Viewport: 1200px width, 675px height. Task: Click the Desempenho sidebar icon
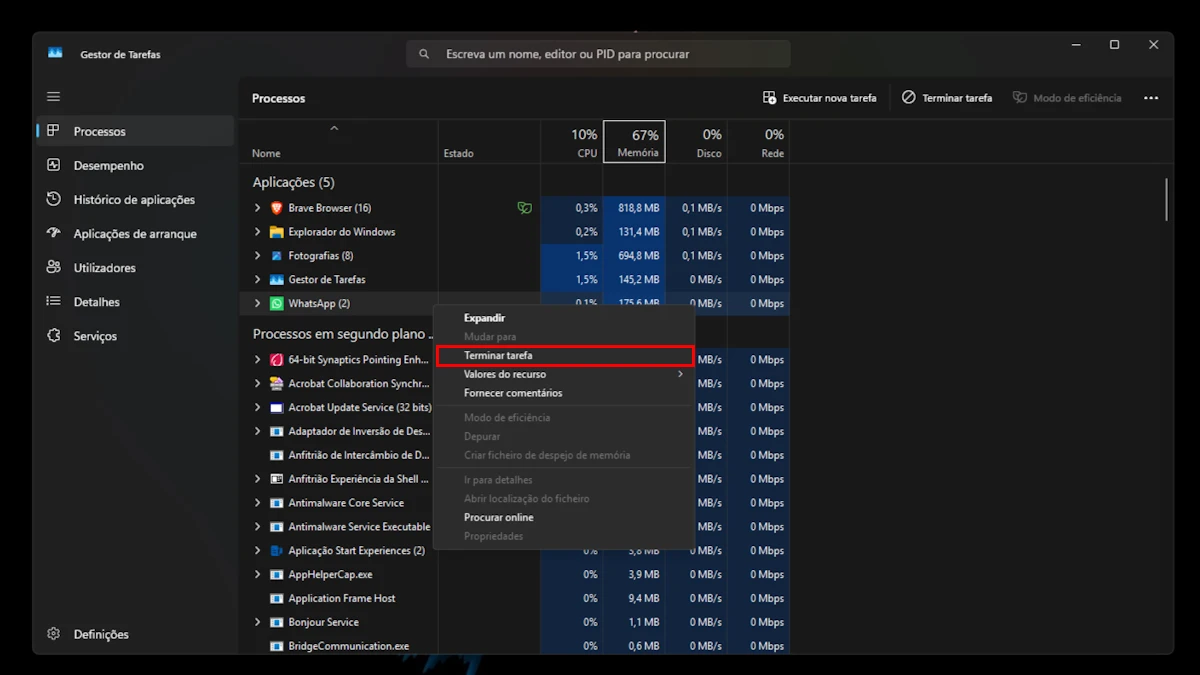tap(54, 166)
